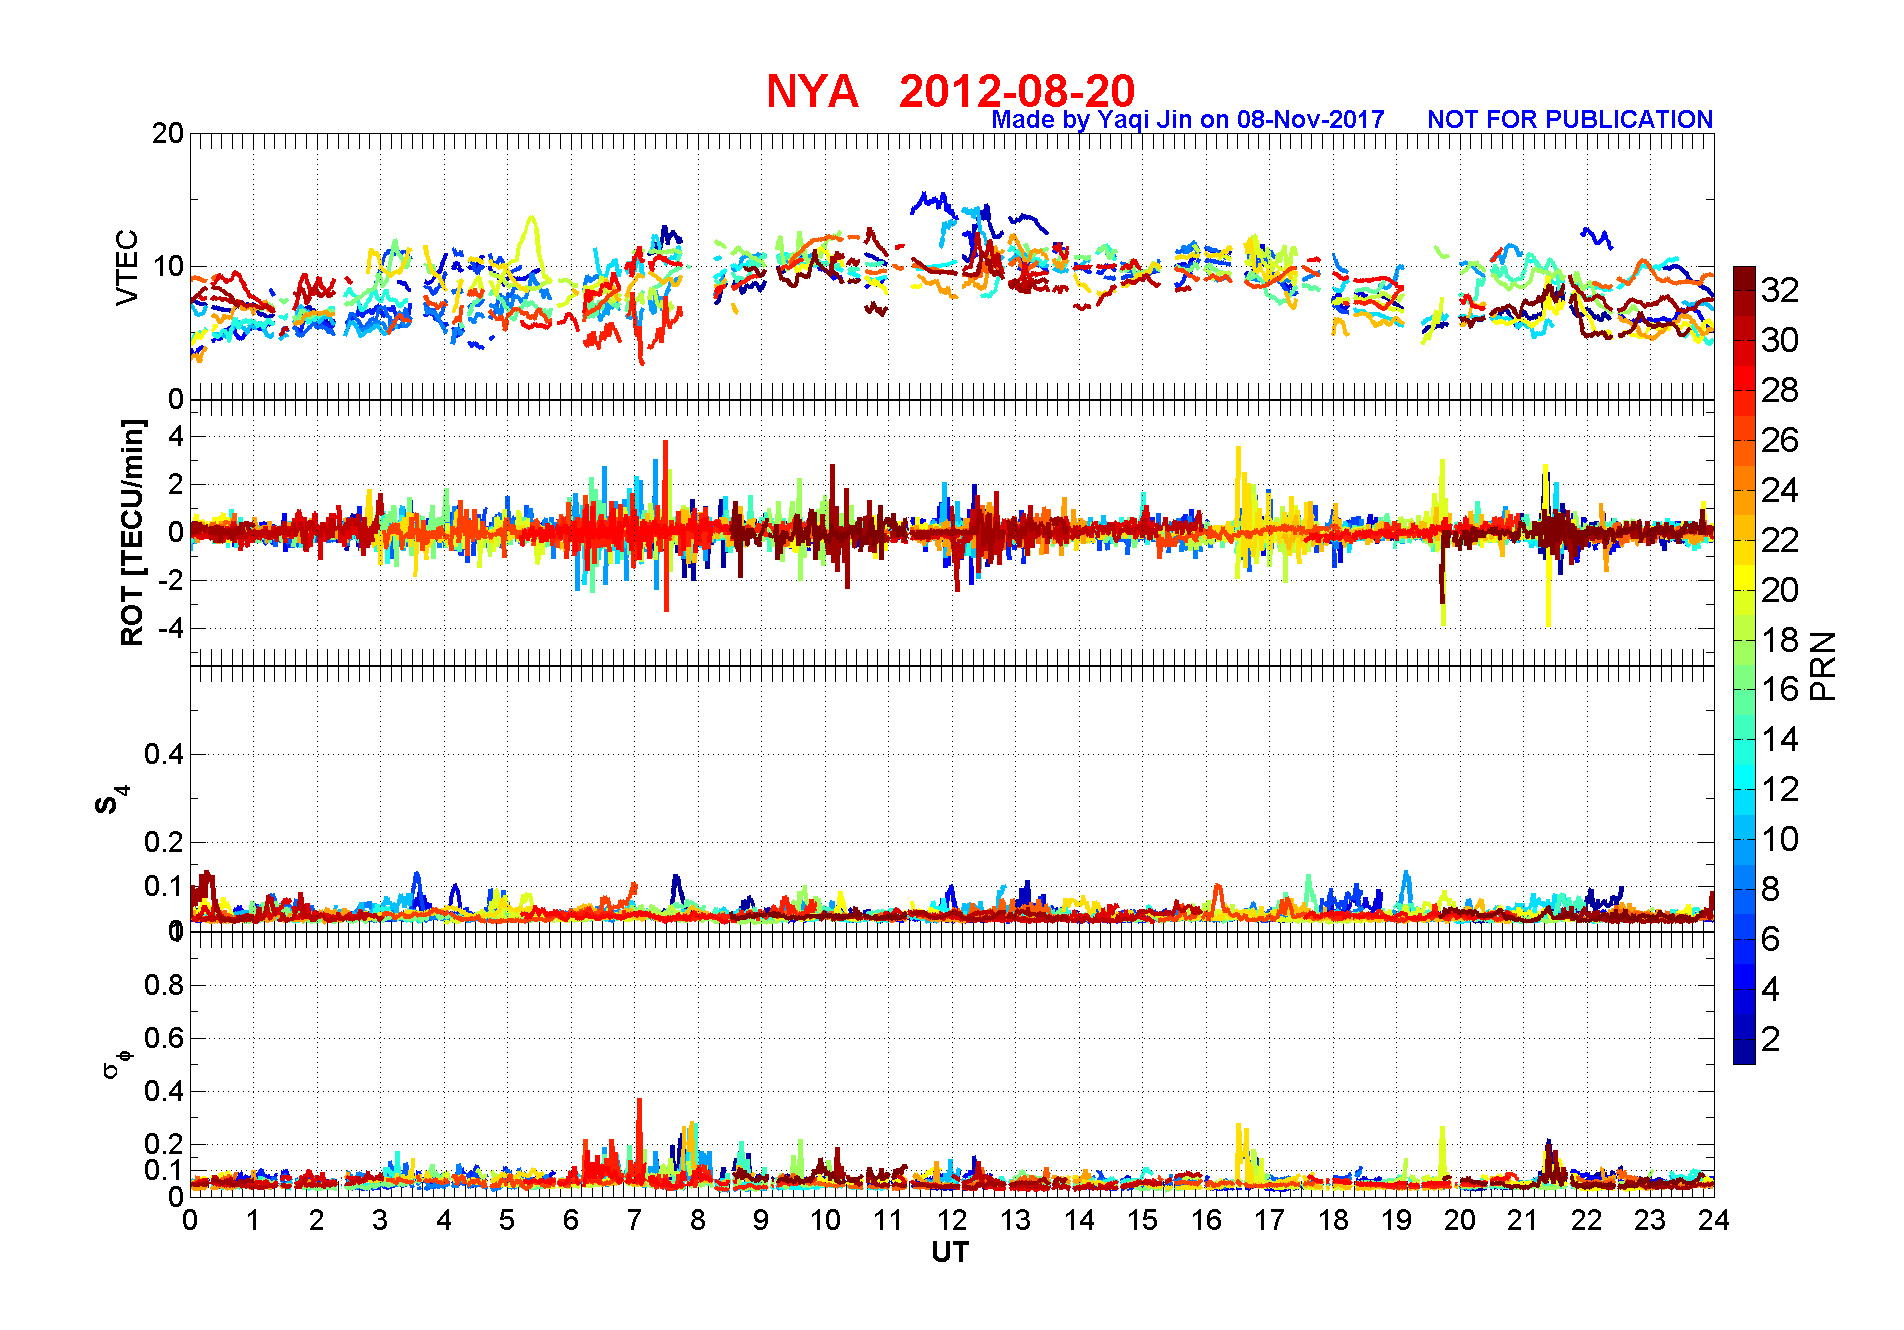Select colorbar tick label 2
Screen dimensions: 1904x1330
(1771, 1039)
